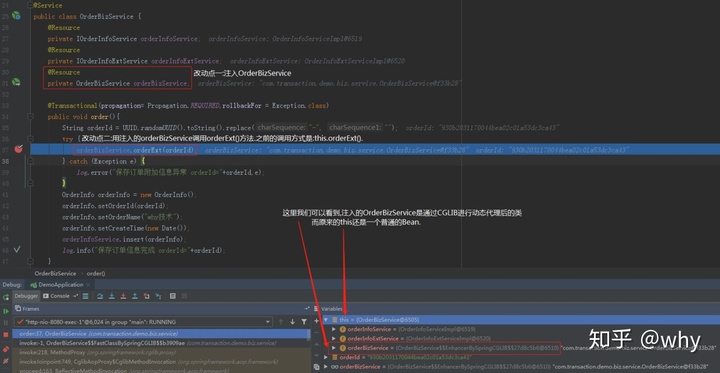Collapse the 'this' variable node
Screen dimensions: 720x373
(325, 320)
